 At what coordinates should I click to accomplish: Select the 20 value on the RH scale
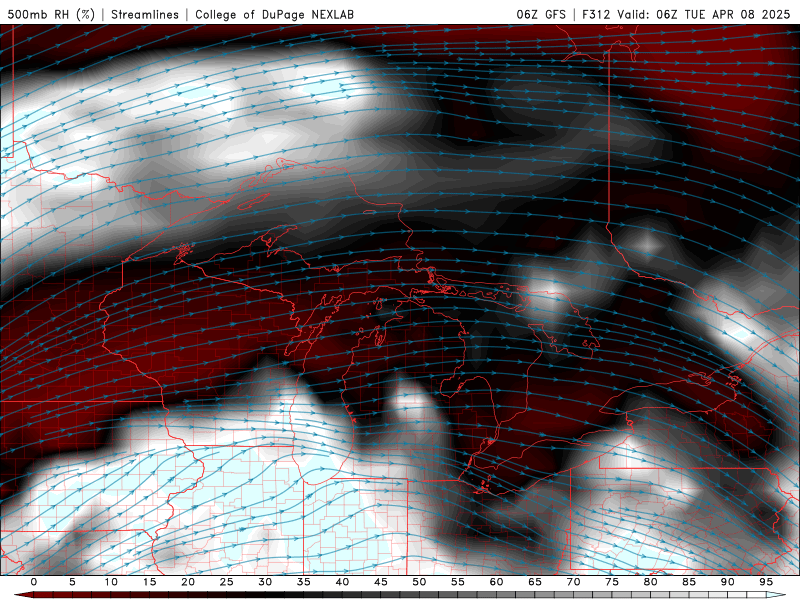coord(188,582)
